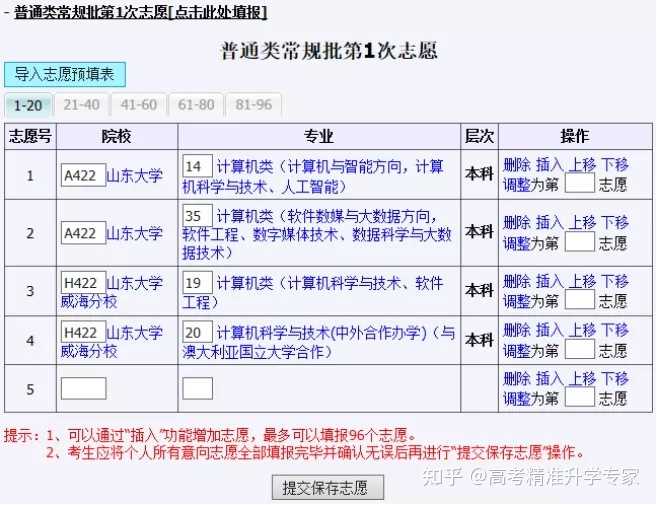Click 上移 for choice 5
The image size is (657, 505).
tap(582, 379)
